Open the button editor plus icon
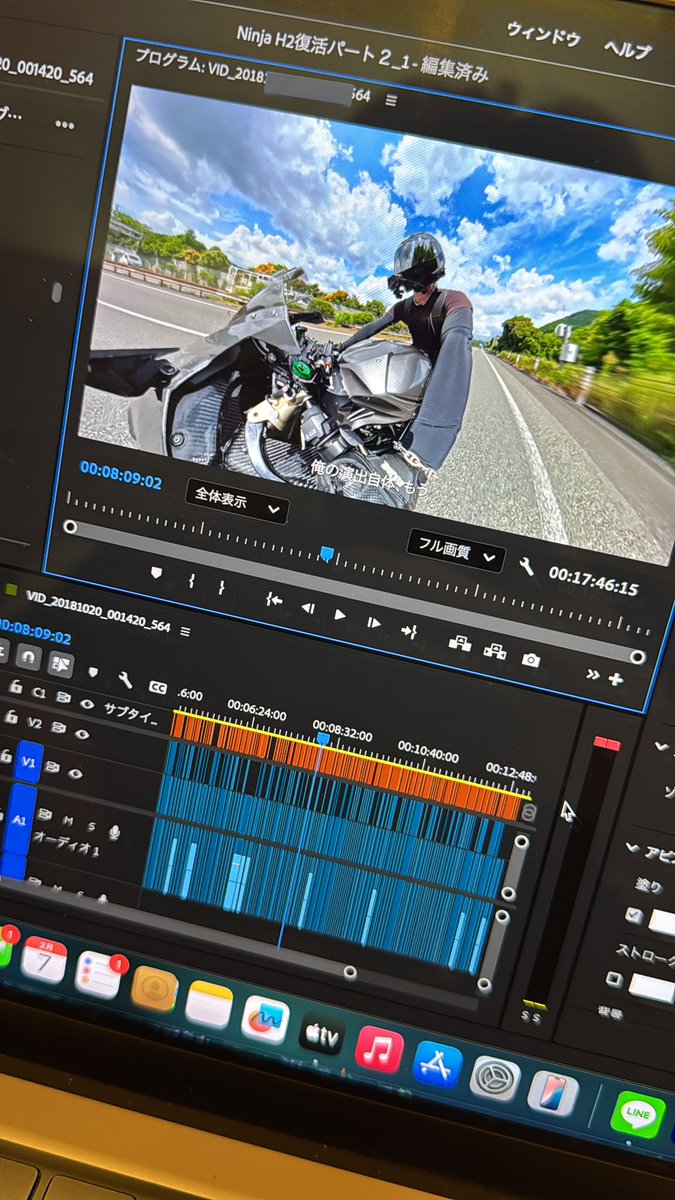Screen dimensions: 675x1200 614,679
